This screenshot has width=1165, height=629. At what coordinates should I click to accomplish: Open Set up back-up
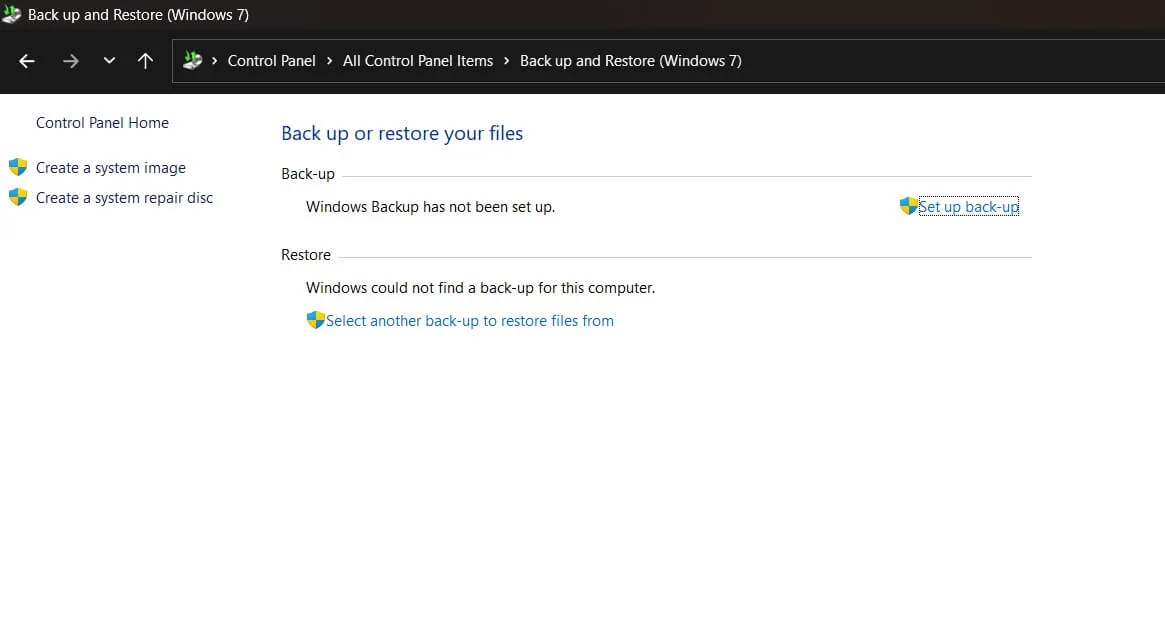point(968,206)
